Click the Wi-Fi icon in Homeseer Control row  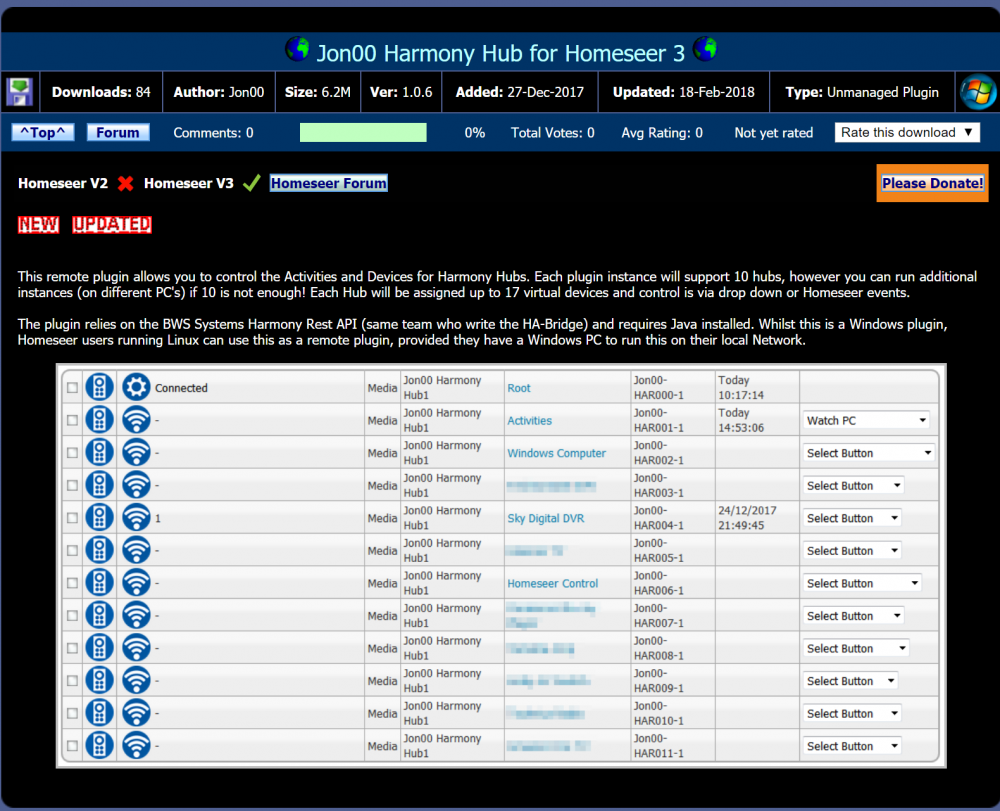click(136, 583)
